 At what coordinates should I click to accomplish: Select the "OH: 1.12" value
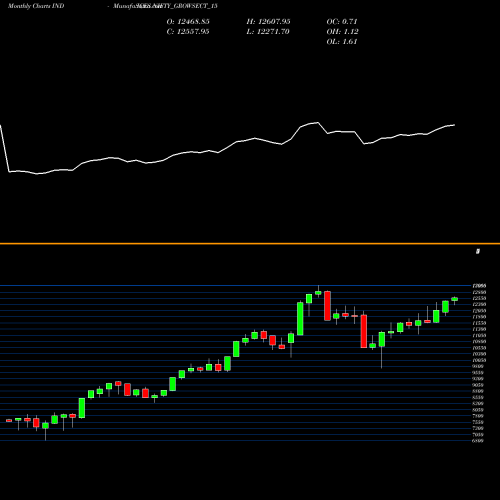(x=342, y=32)
